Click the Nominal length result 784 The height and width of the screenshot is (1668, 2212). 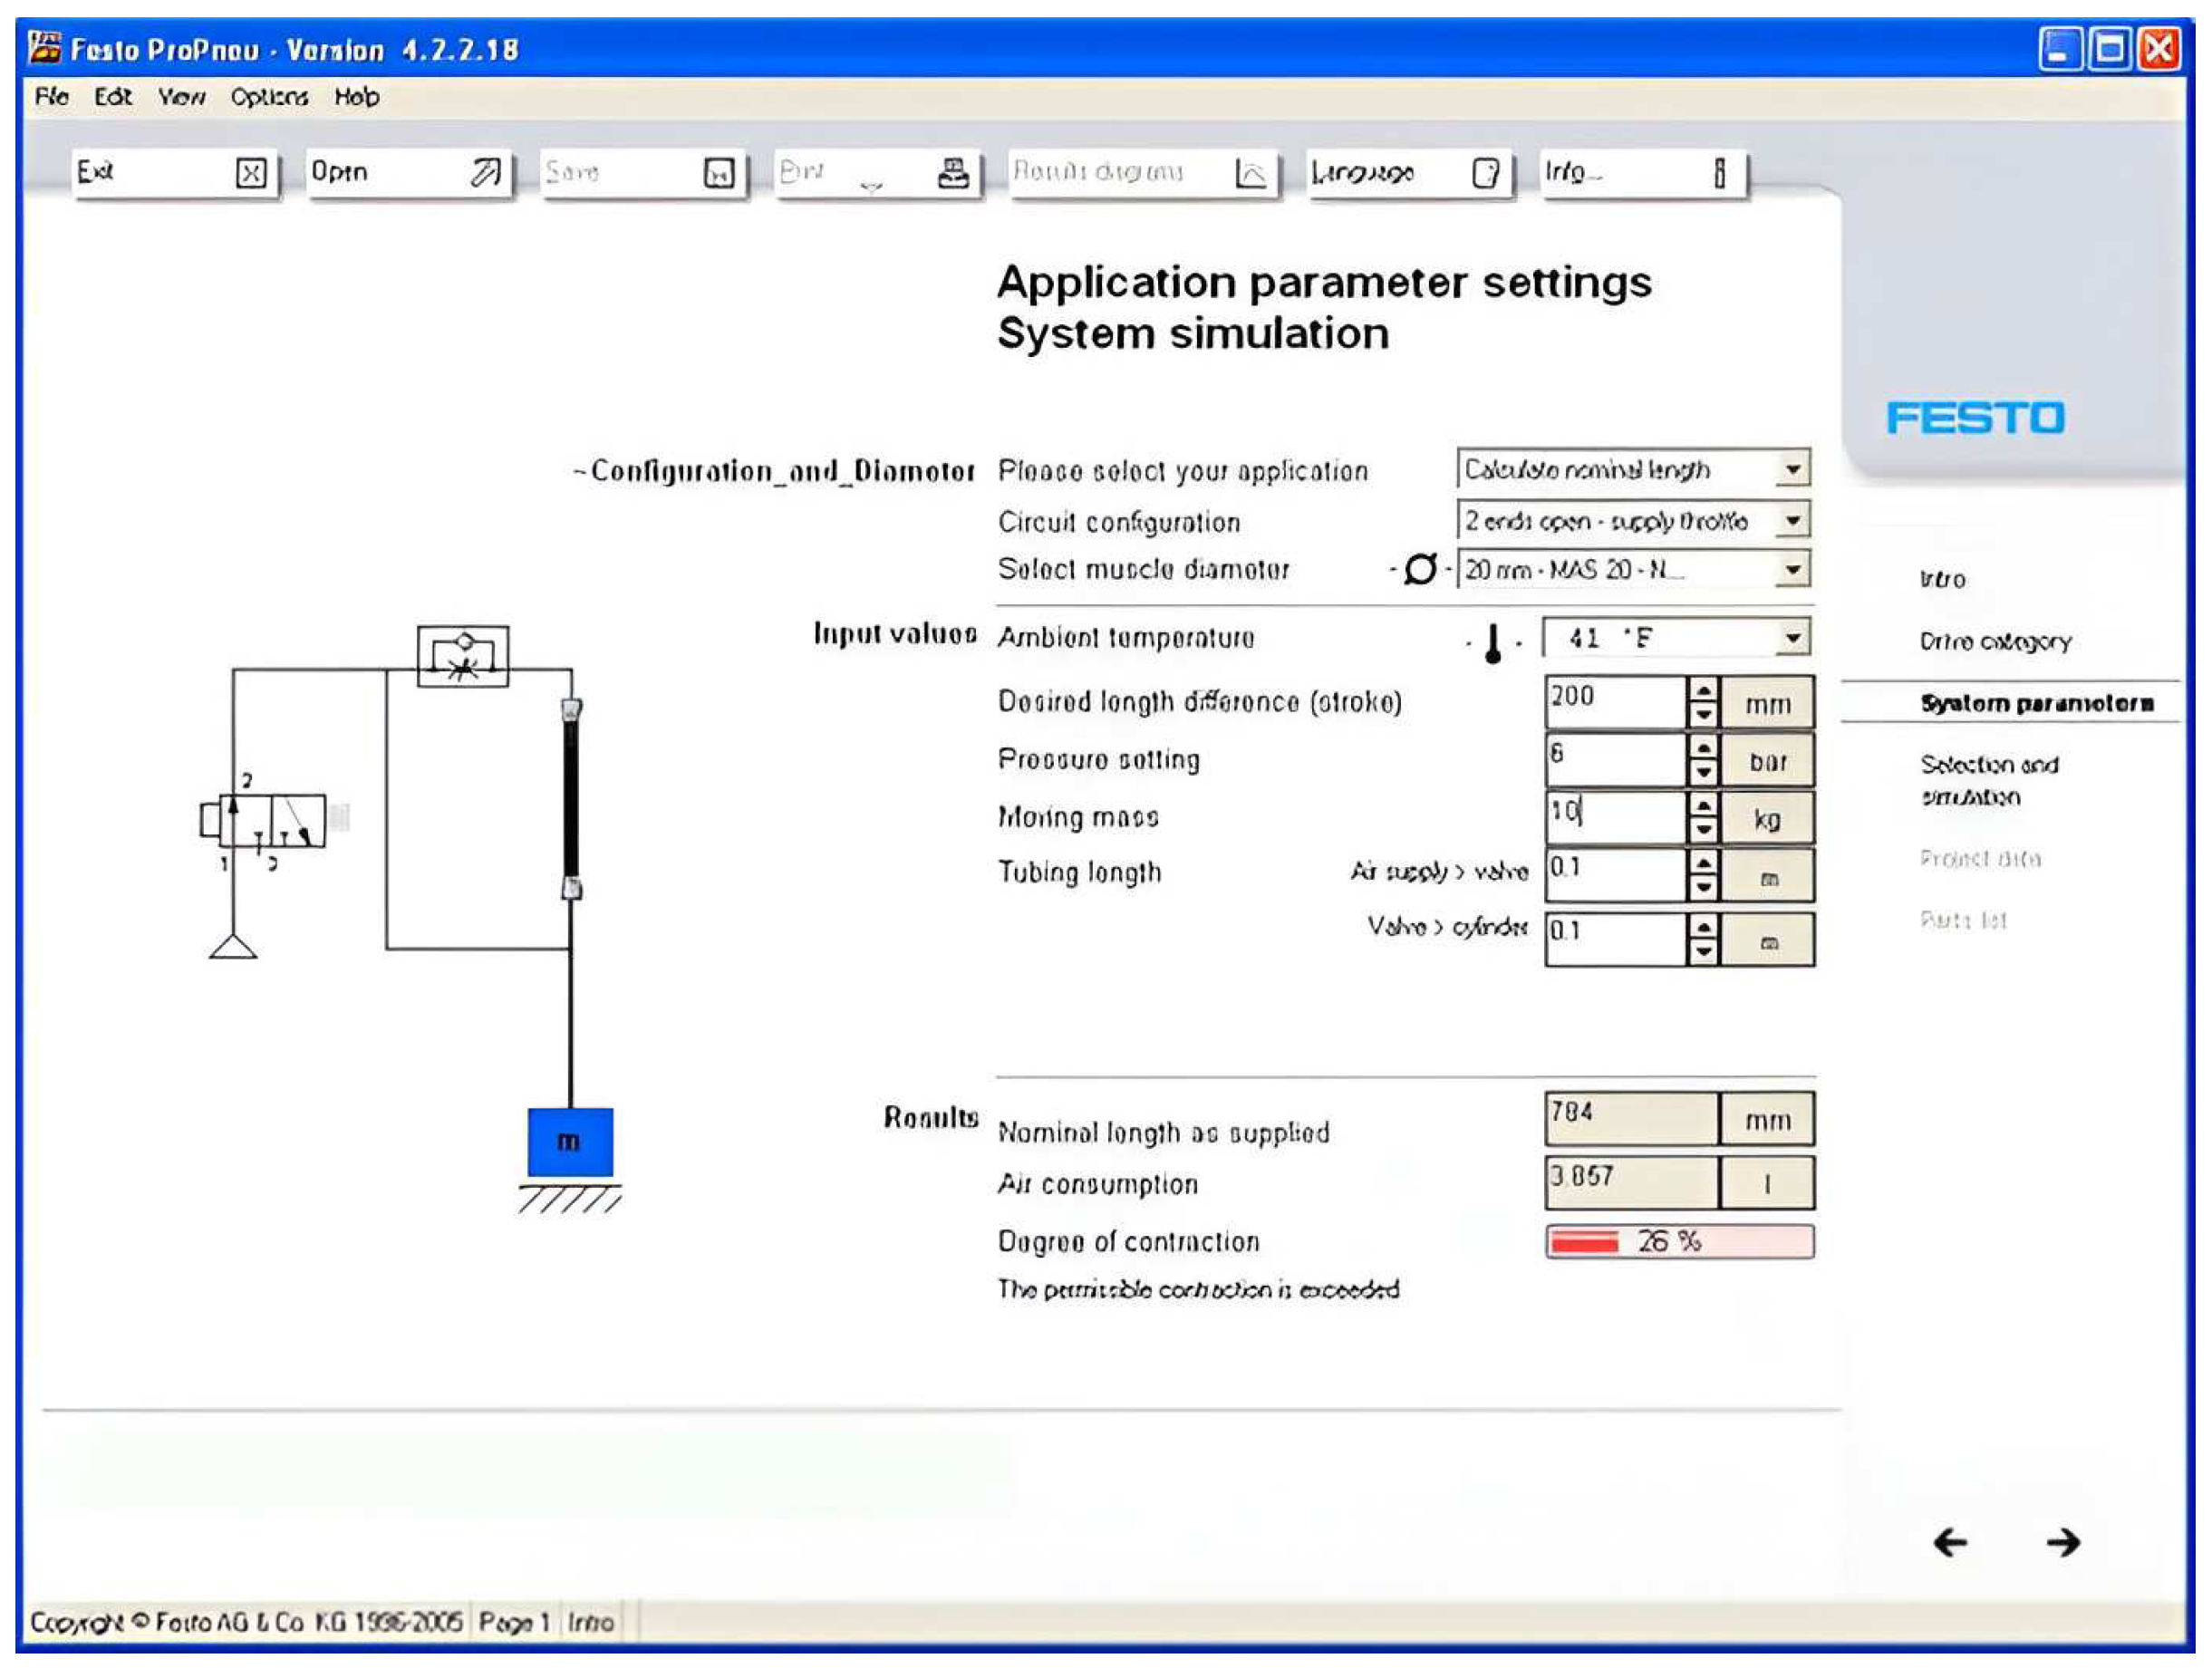coord(1631,1118)
